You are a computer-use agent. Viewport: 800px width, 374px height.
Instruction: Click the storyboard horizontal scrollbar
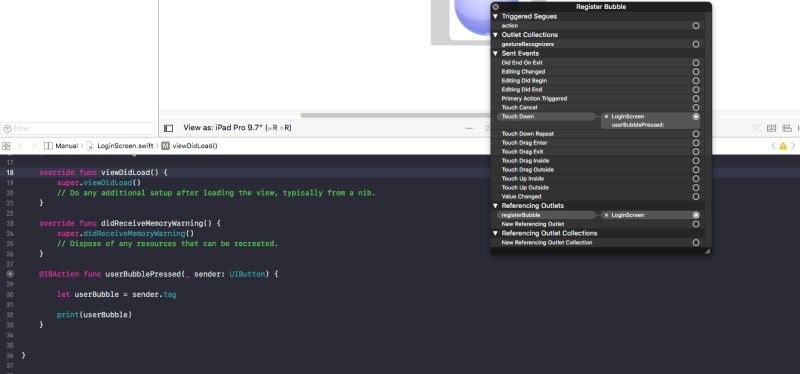(x=395, y=115)
